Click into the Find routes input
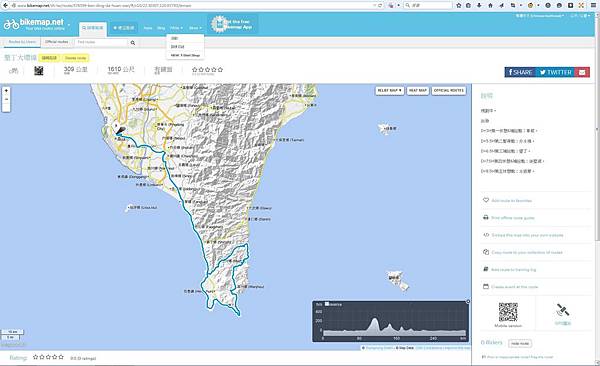The image size is (600, 366). pos(101,42)
